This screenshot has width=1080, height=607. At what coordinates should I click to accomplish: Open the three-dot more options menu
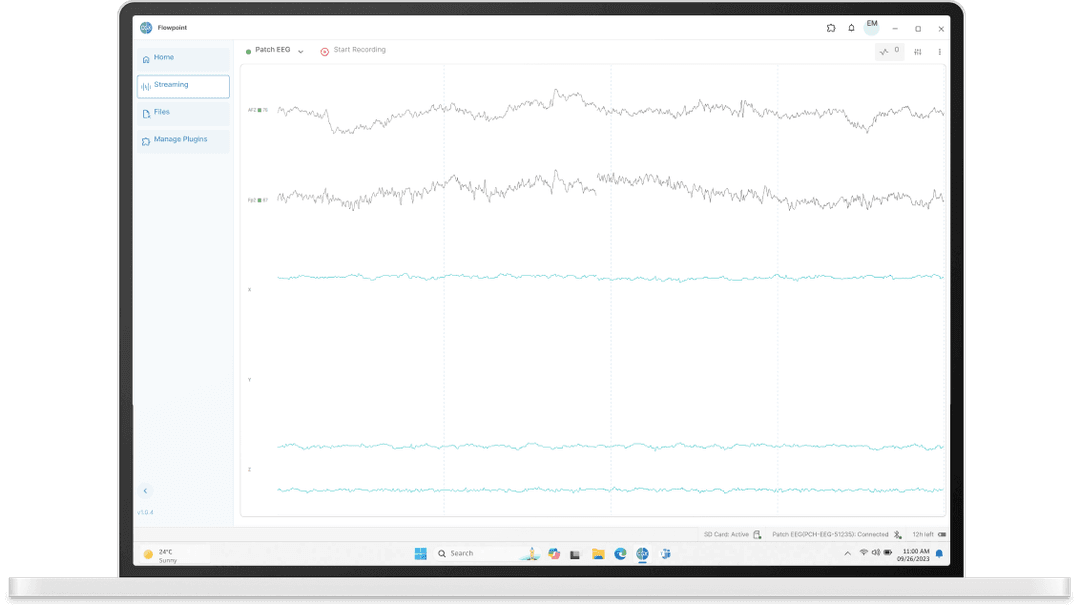coord(939,52)
